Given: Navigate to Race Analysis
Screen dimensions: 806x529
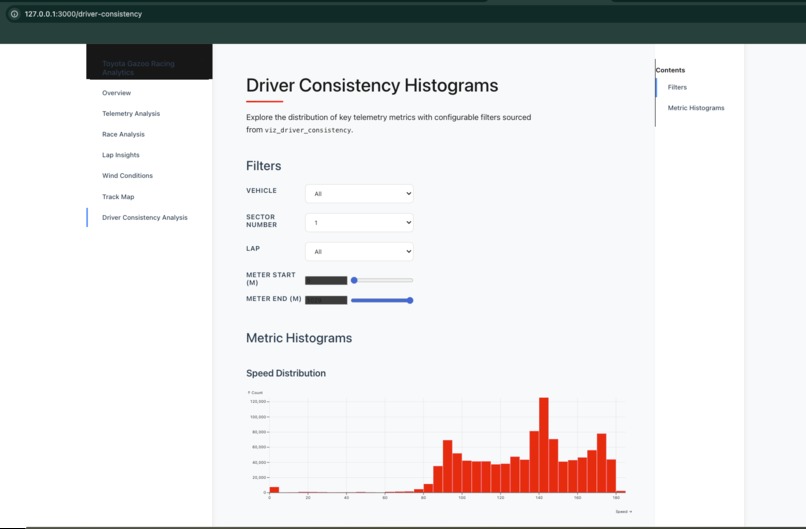Looking at the screenshot, I should (x=123, y=134).
